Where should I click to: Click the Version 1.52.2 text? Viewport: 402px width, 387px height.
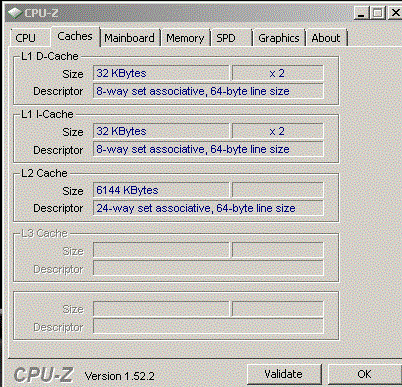[x=120, y=376]
